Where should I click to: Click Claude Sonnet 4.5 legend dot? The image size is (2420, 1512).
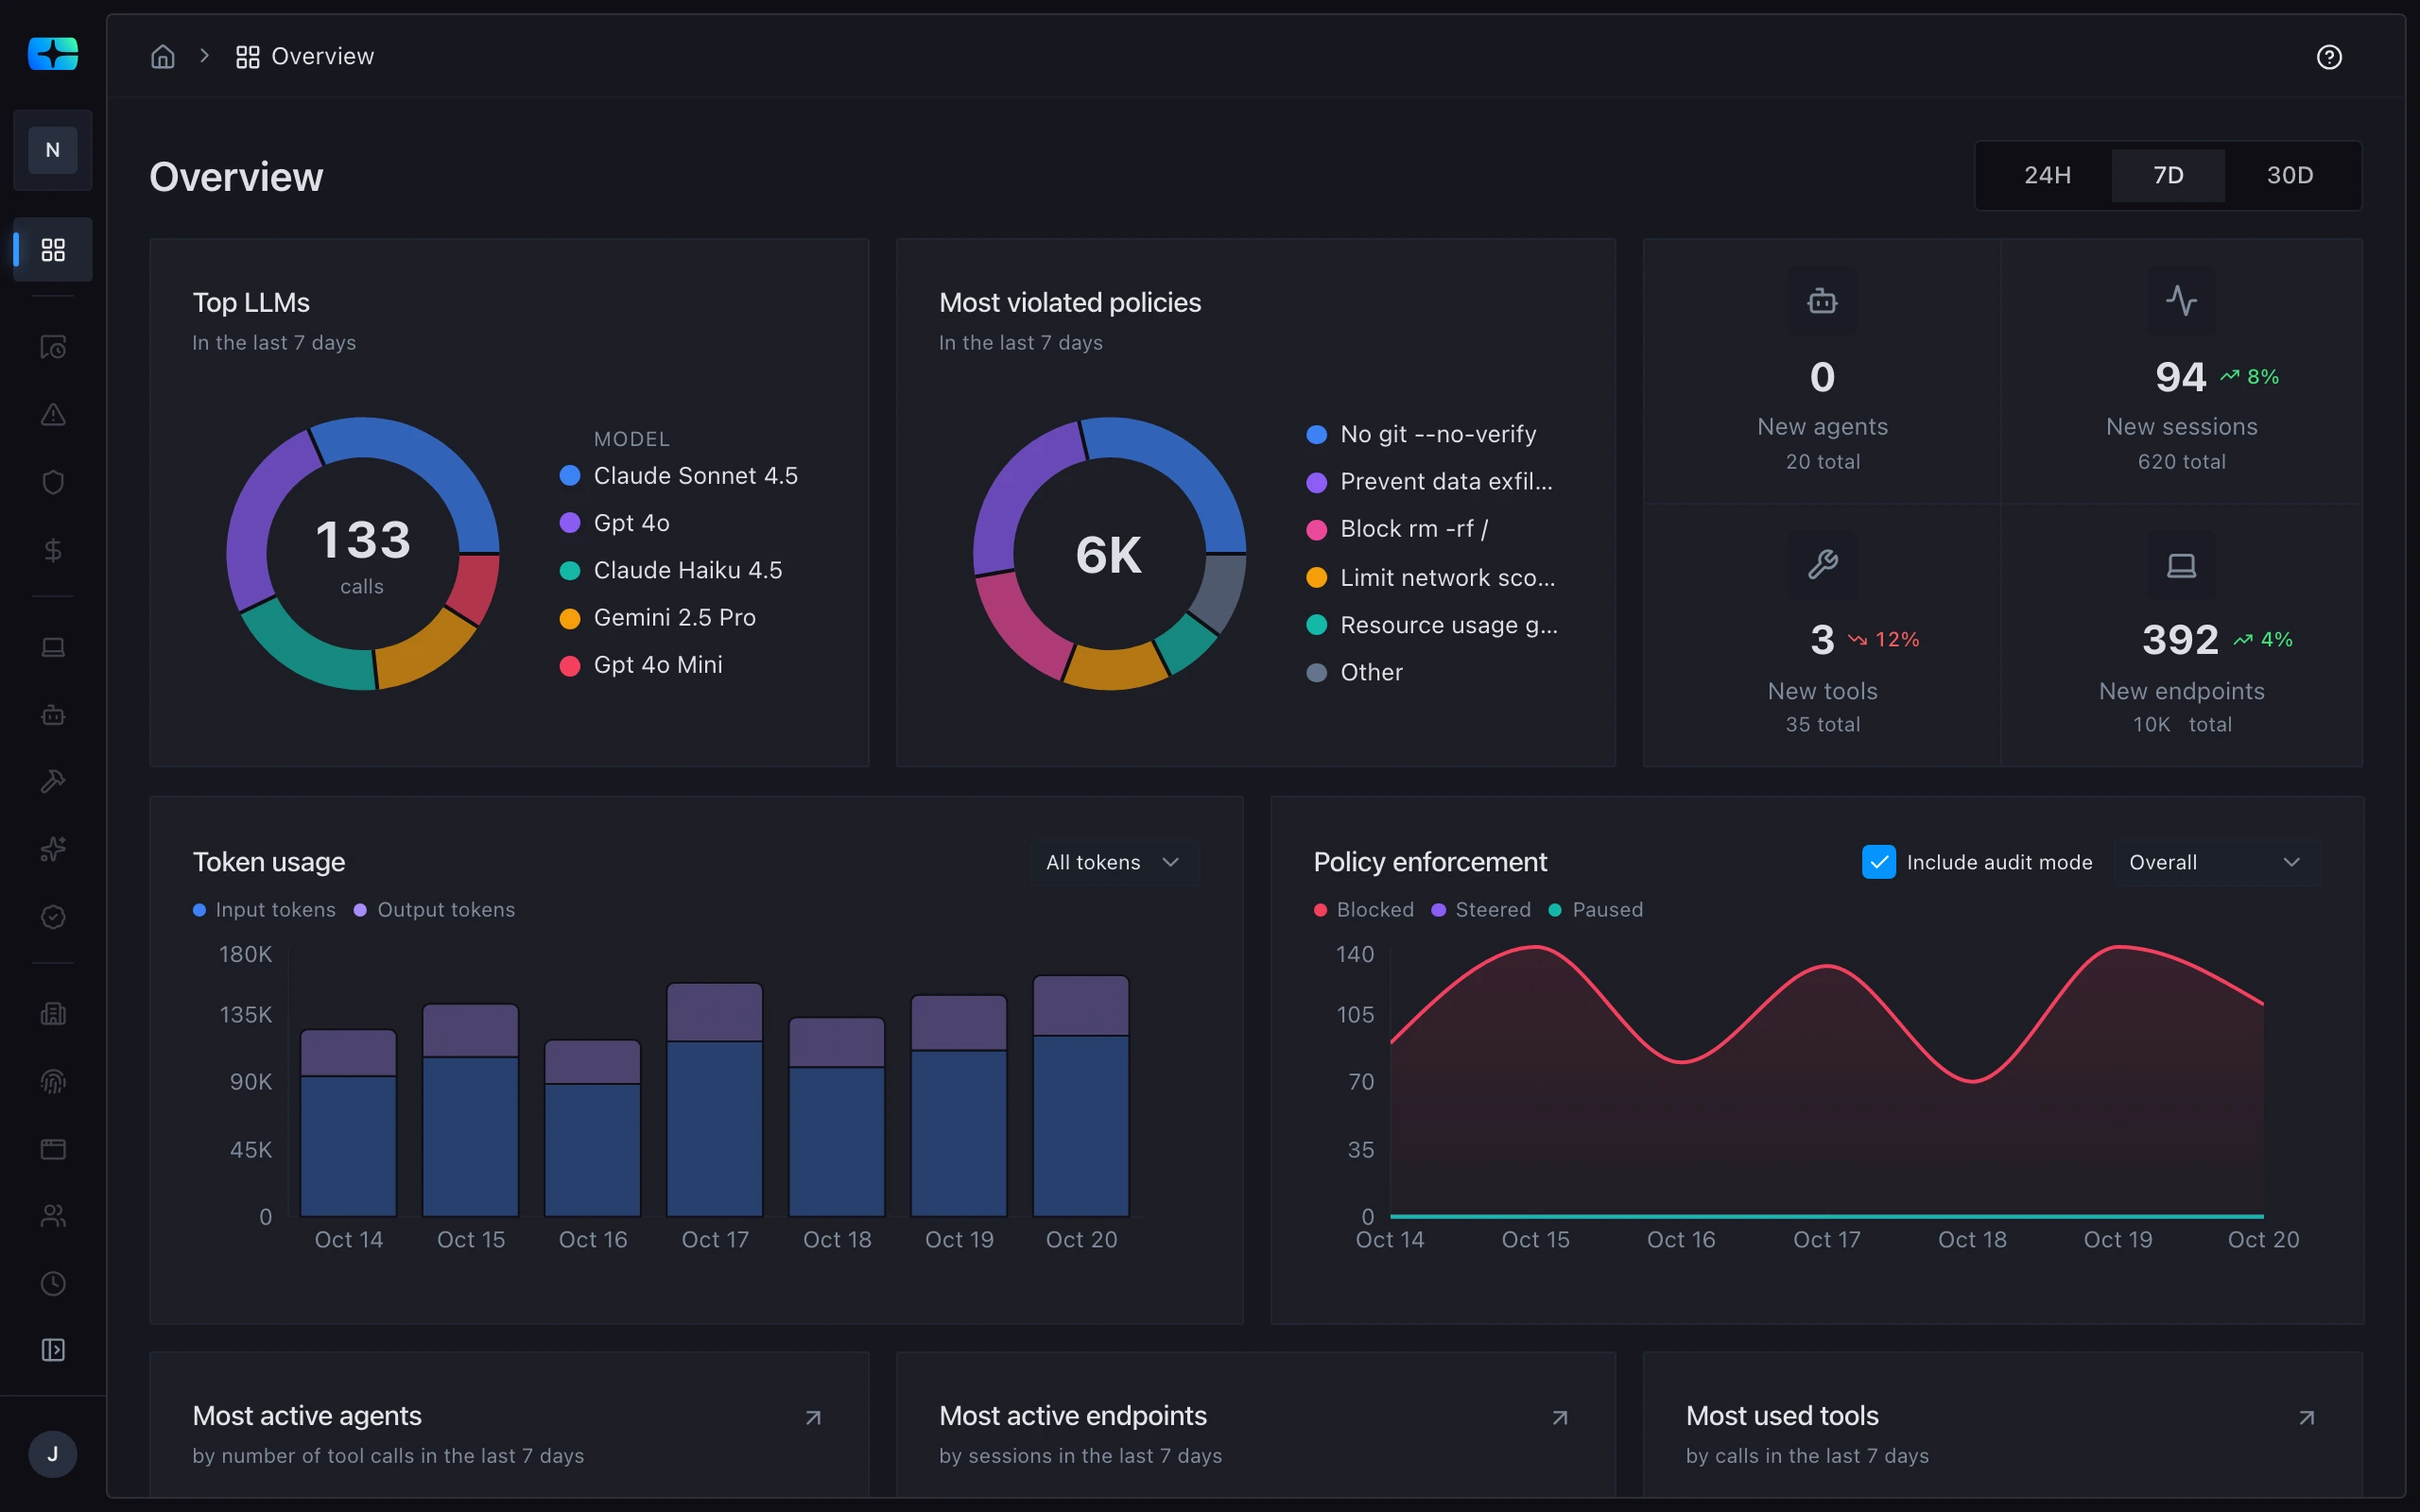[x=570, y=476]
